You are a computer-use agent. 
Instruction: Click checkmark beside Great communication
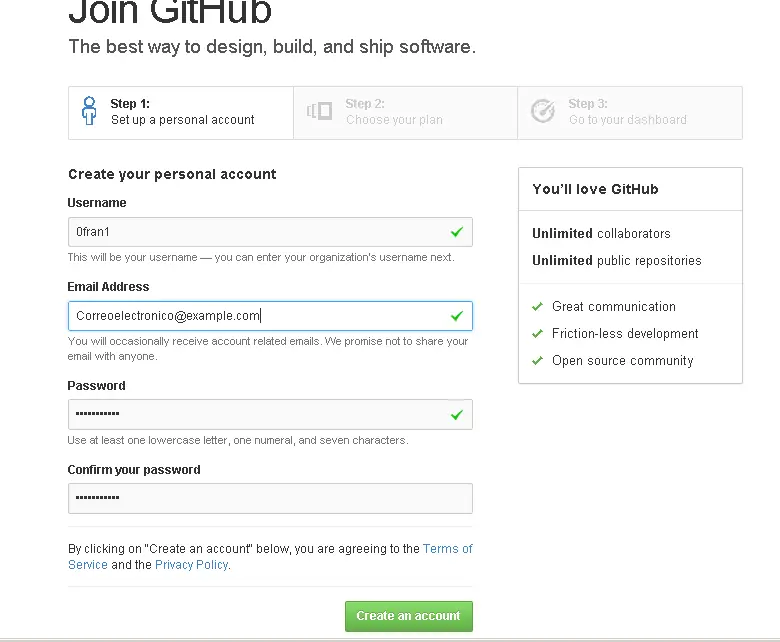[537, 307]
